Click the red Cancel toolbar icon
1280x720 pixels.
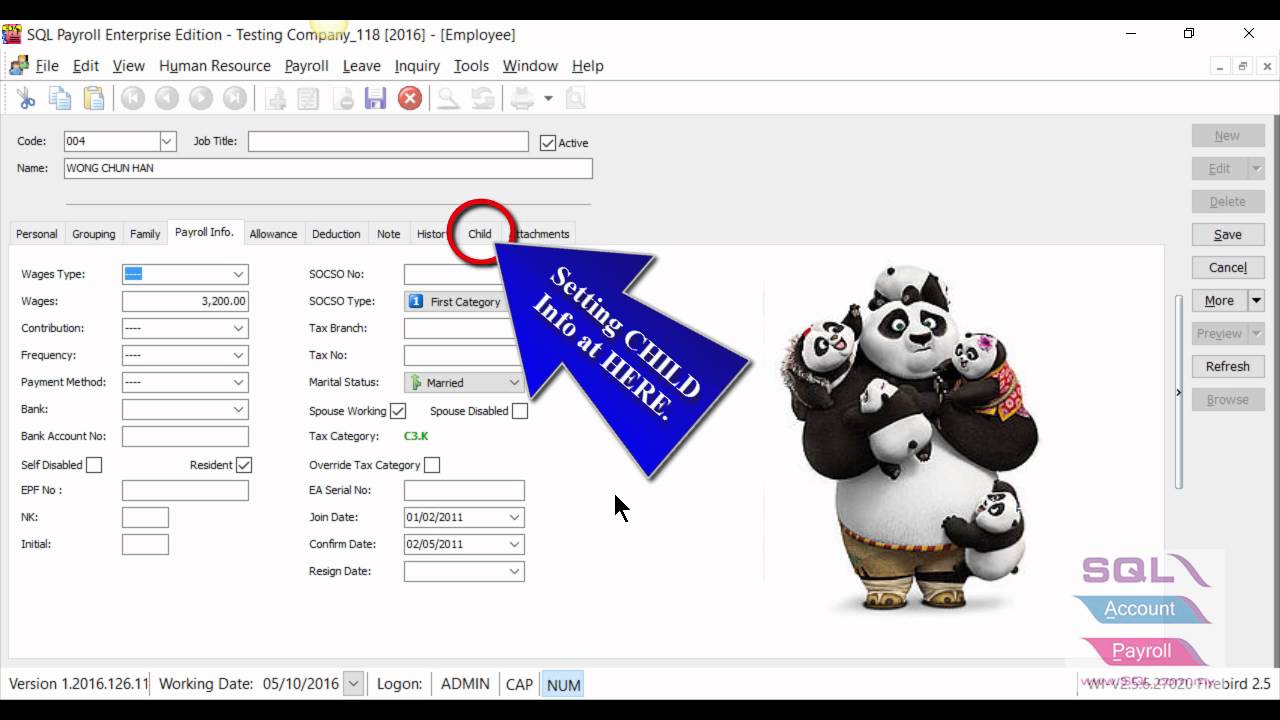pyautogui.click(x=409, y=98)
